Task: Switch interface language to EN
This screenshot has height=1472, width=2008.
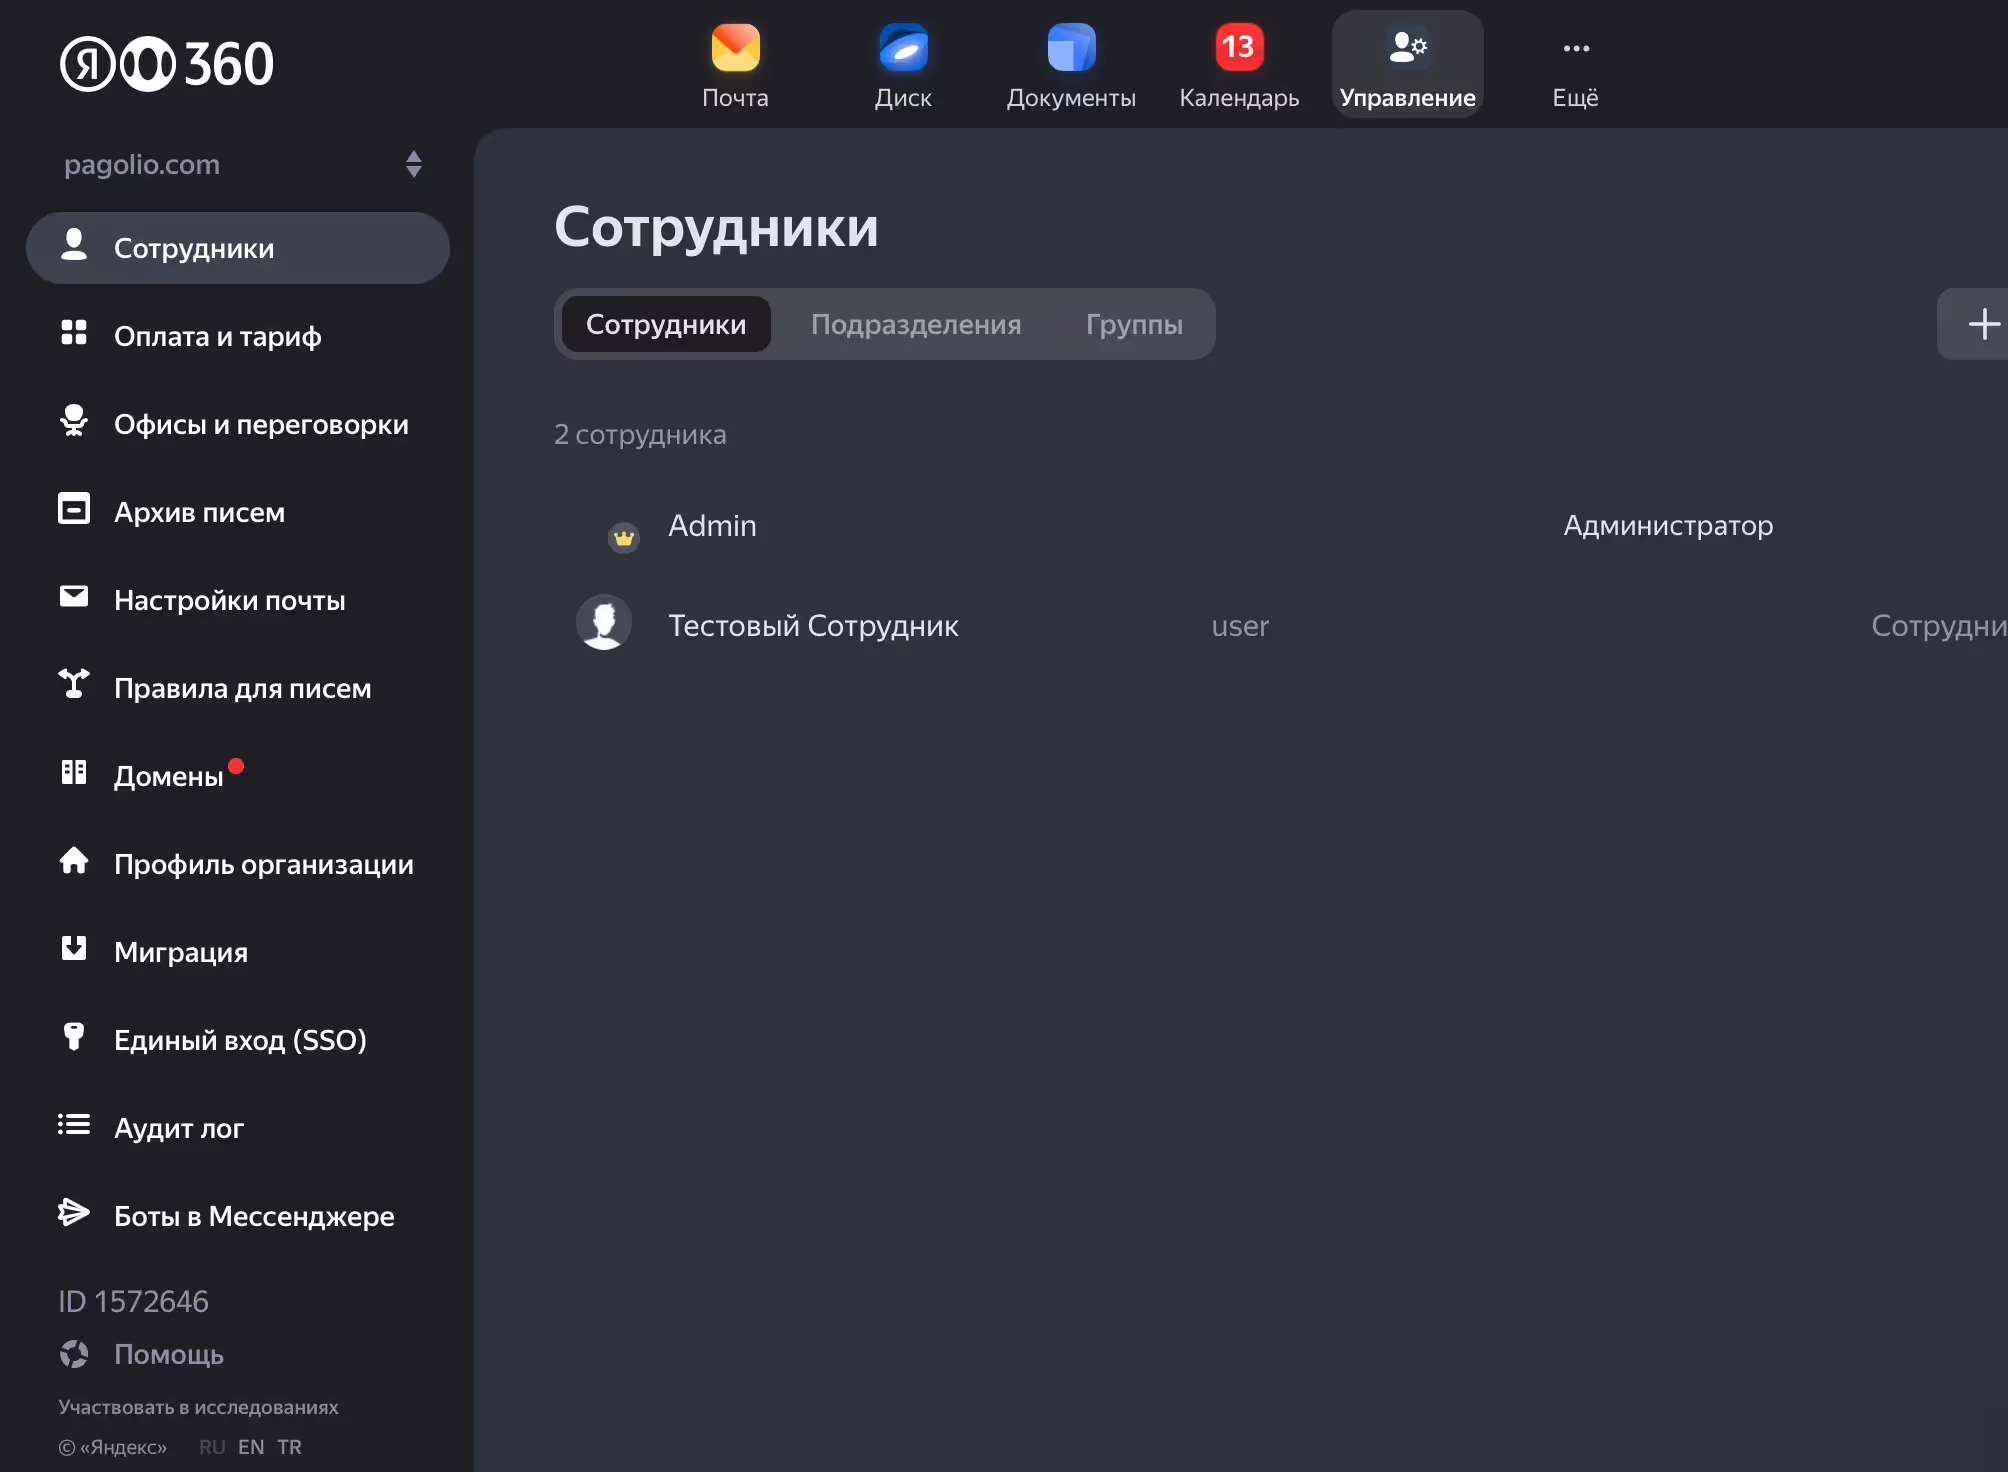Action: [x=251, y=1447]
